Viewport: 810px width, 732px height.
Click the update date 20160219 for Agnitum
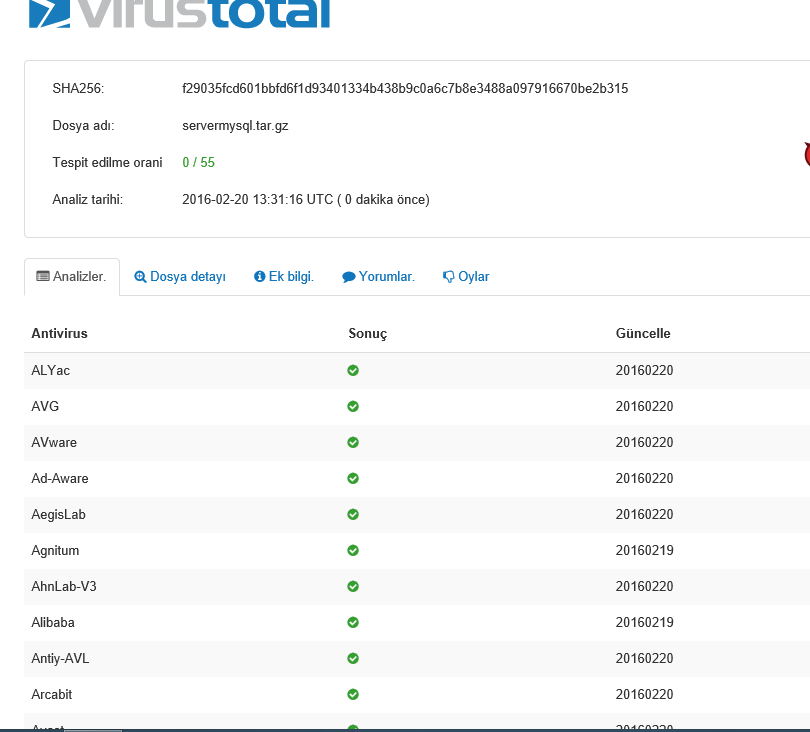tap(644, 550)
